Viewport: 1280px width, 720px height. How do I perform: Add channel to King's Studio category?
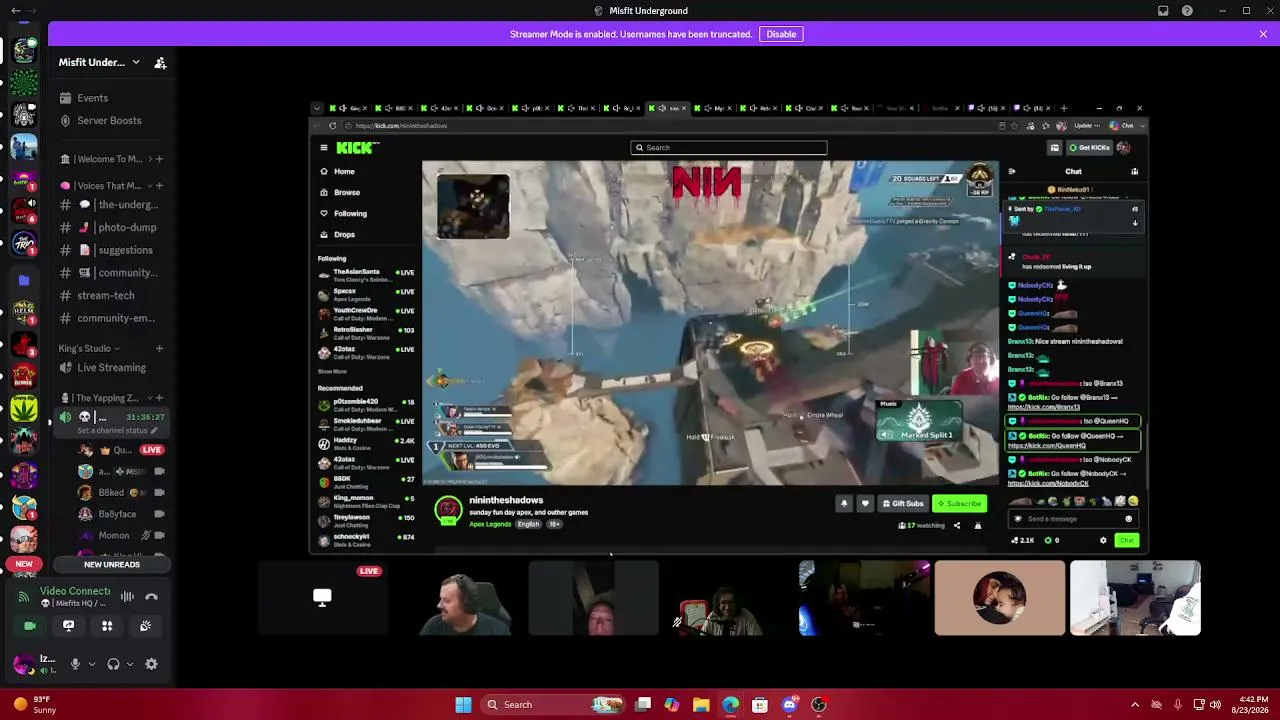coord(160,349)
